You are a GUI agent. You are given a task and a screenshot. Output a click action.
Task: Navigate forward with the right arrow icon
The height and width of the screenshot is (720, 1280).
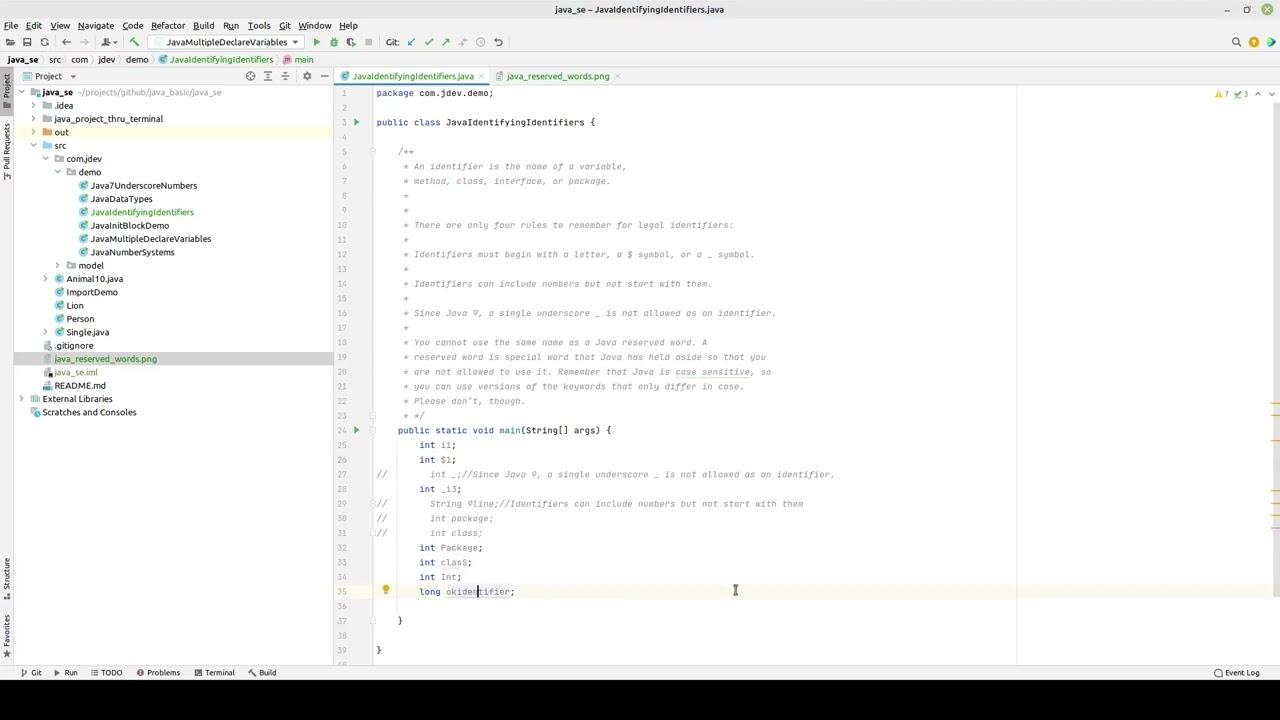click(84, 42)
